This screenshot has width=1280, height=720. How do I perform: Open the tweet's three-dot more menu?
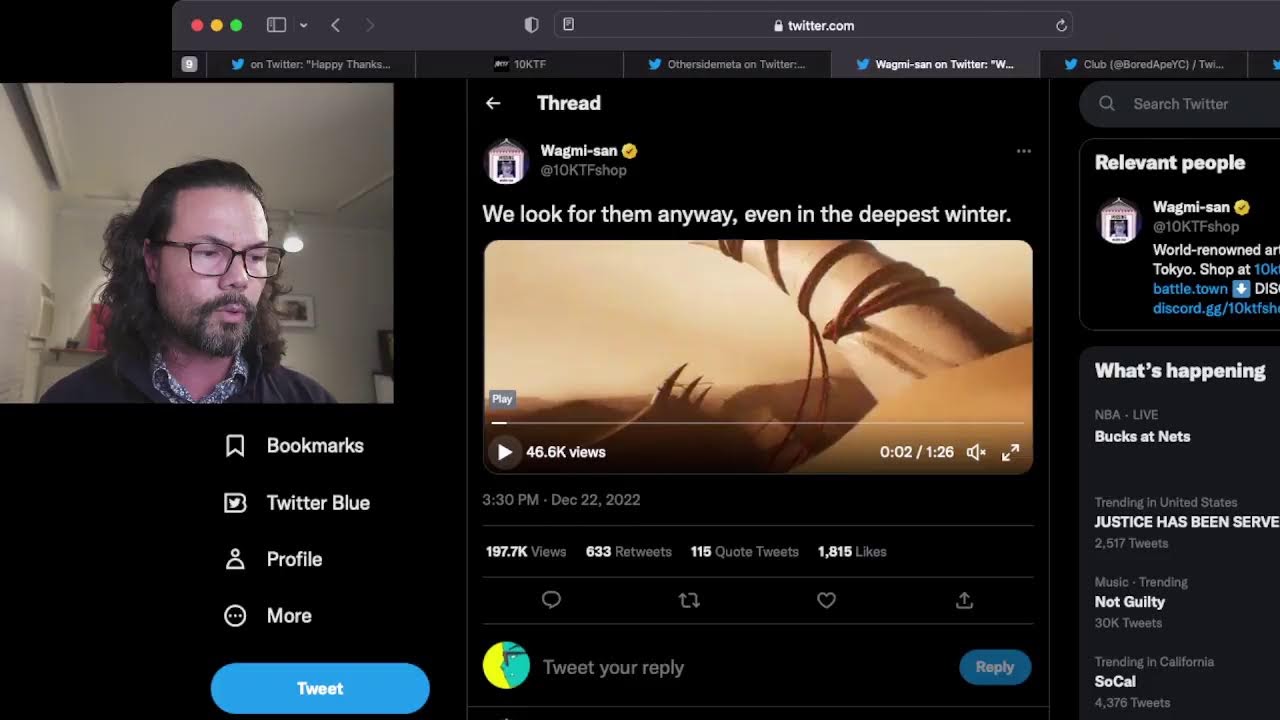(1023, 151)
